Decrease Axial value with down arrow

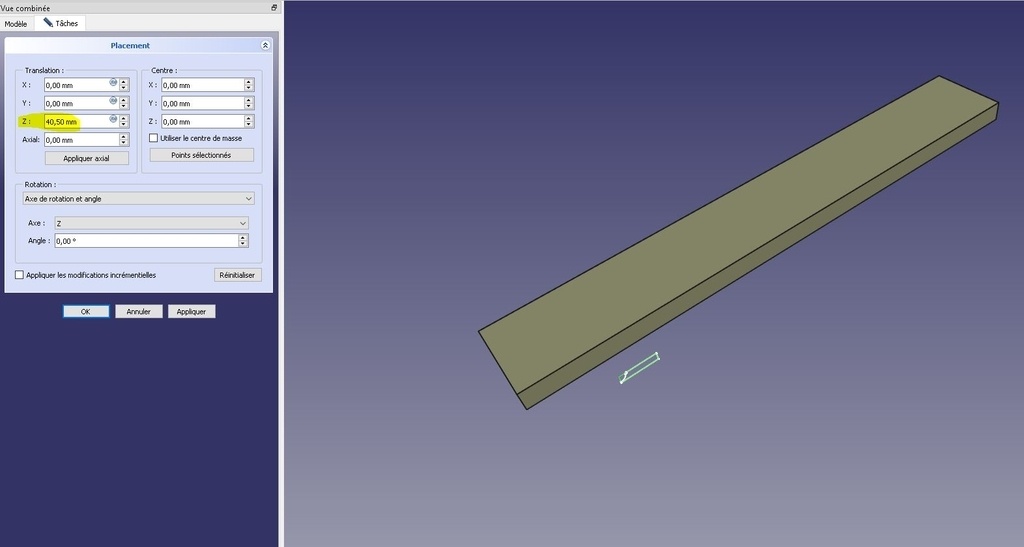click(124, 143)
